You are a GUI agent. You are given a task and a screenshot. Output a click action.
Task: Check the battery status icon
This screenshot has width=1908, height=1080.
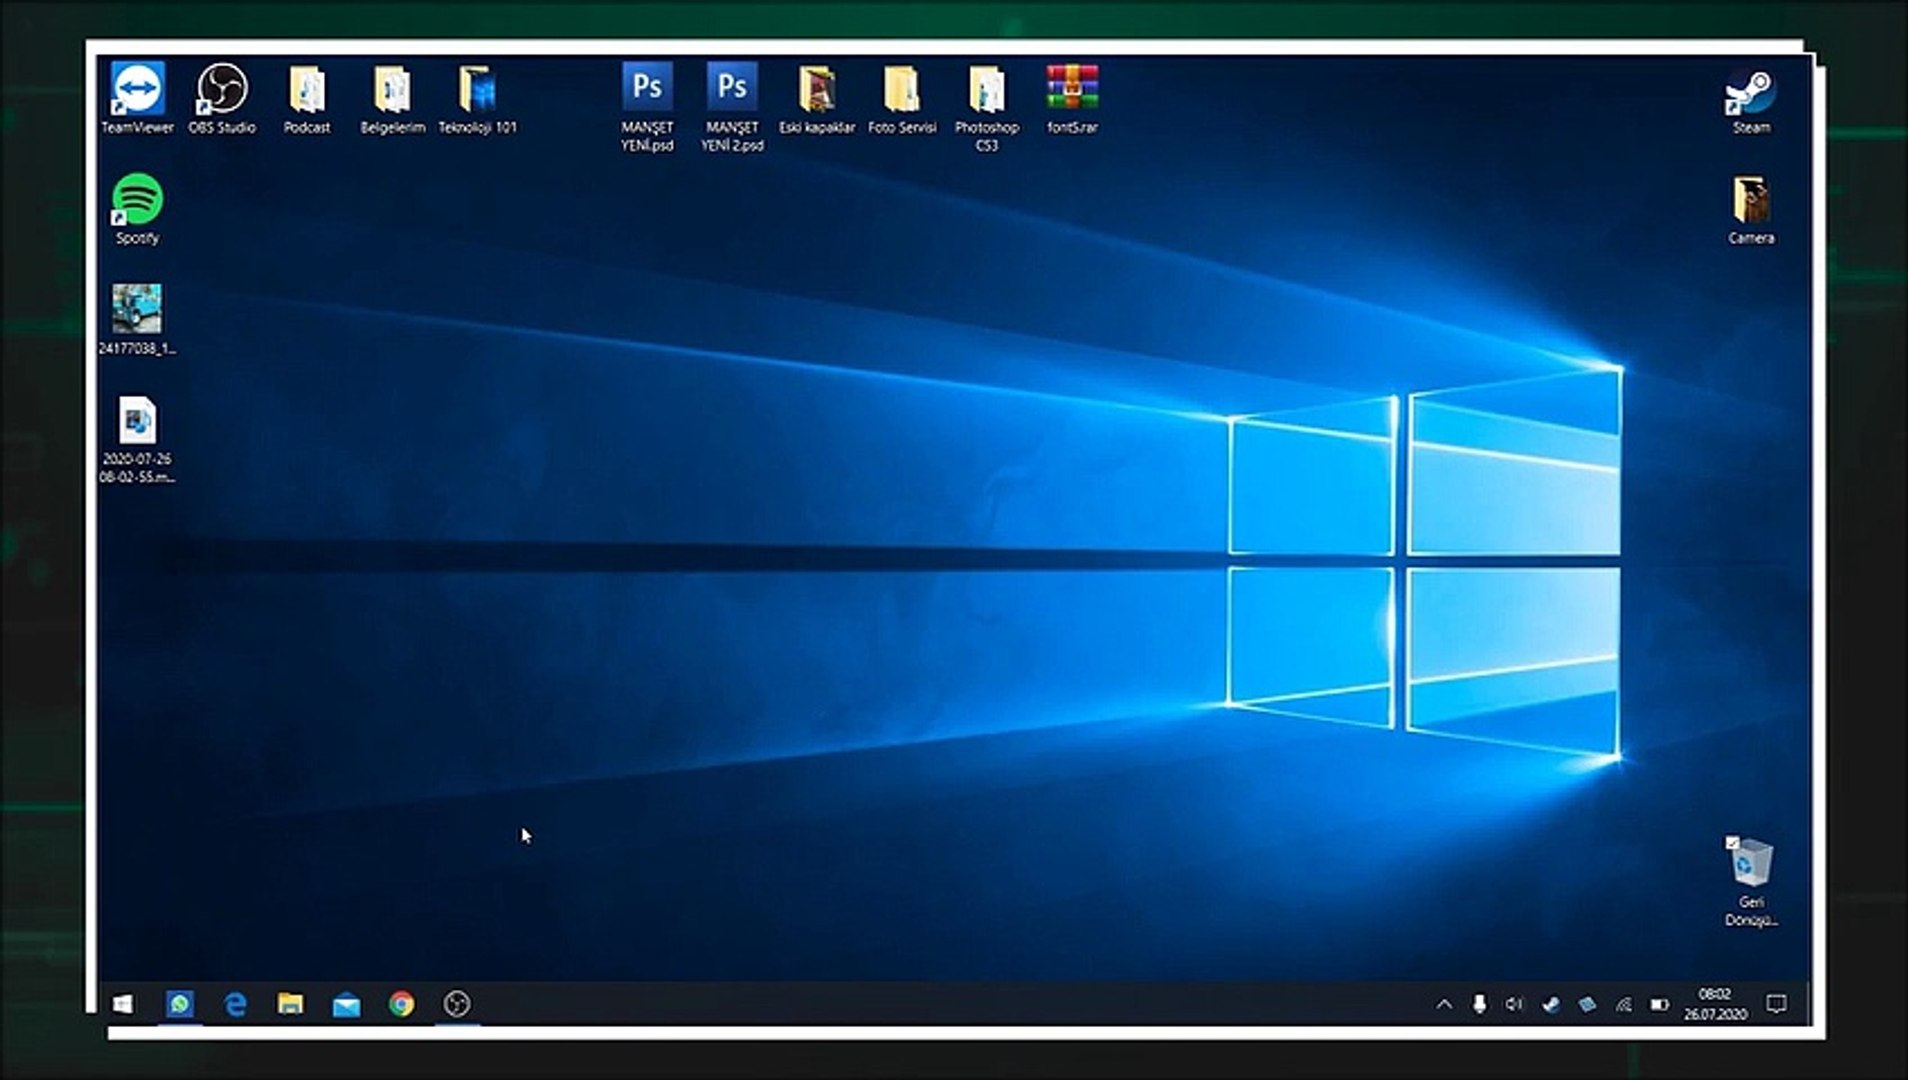(x=1659, y=1004)
